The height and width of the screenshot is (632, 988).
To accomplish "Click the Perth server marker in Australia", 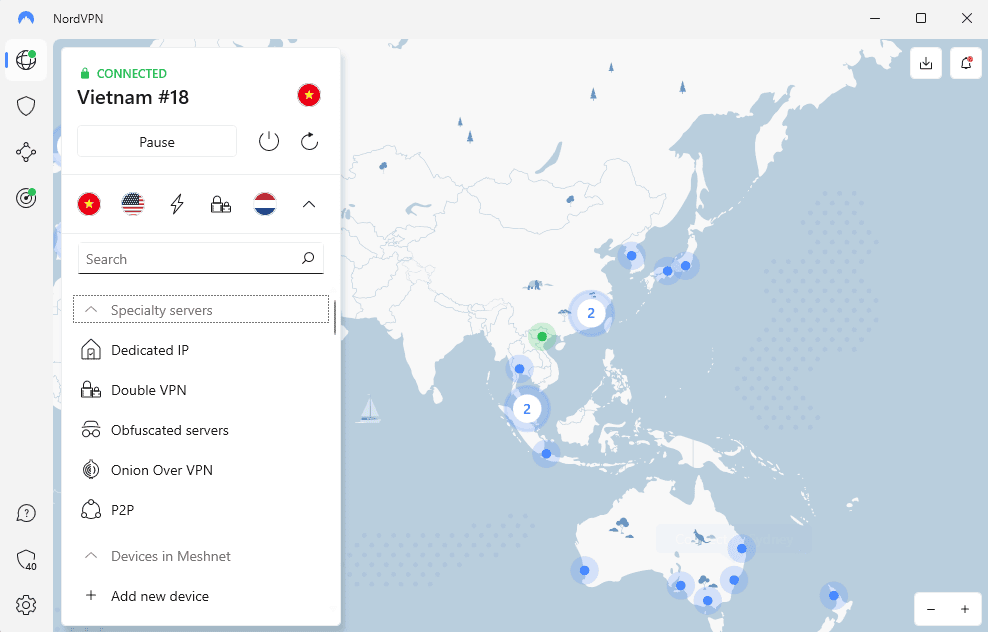I will pos(585,570).
